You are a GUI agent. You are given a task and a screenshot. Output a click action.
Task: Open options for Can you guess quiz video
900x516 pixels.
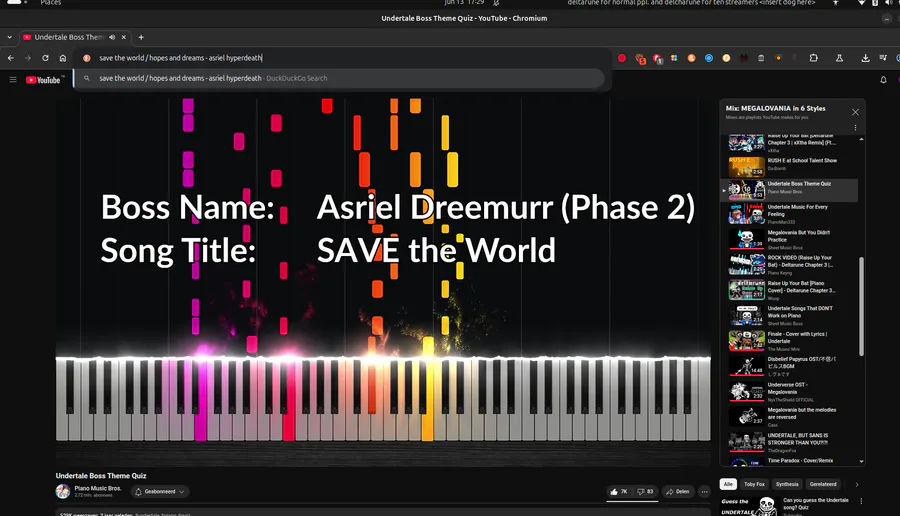[861, 501]
